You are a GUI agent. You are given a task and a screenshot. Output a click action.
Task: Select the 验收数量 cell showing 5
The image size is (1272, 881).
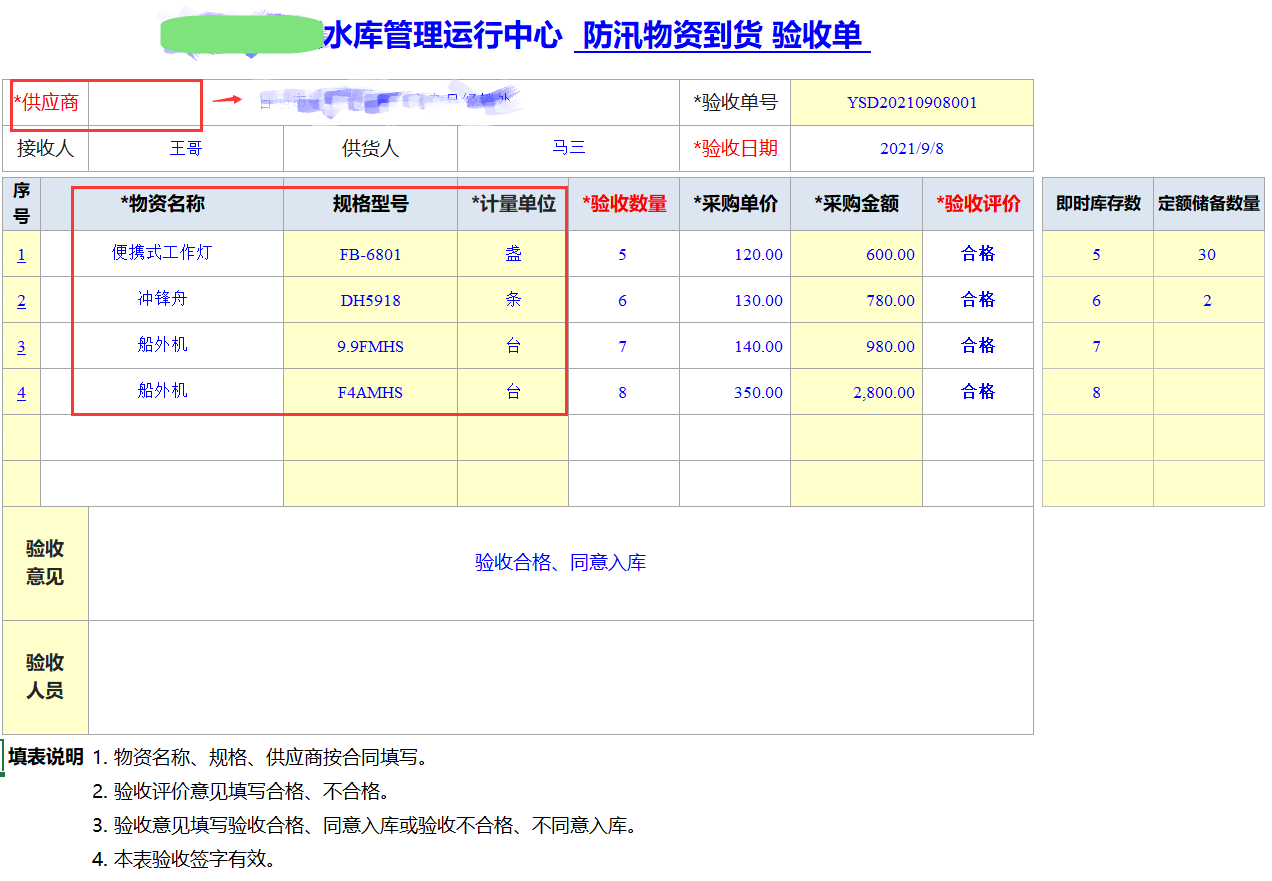click(x=622, y=254)
